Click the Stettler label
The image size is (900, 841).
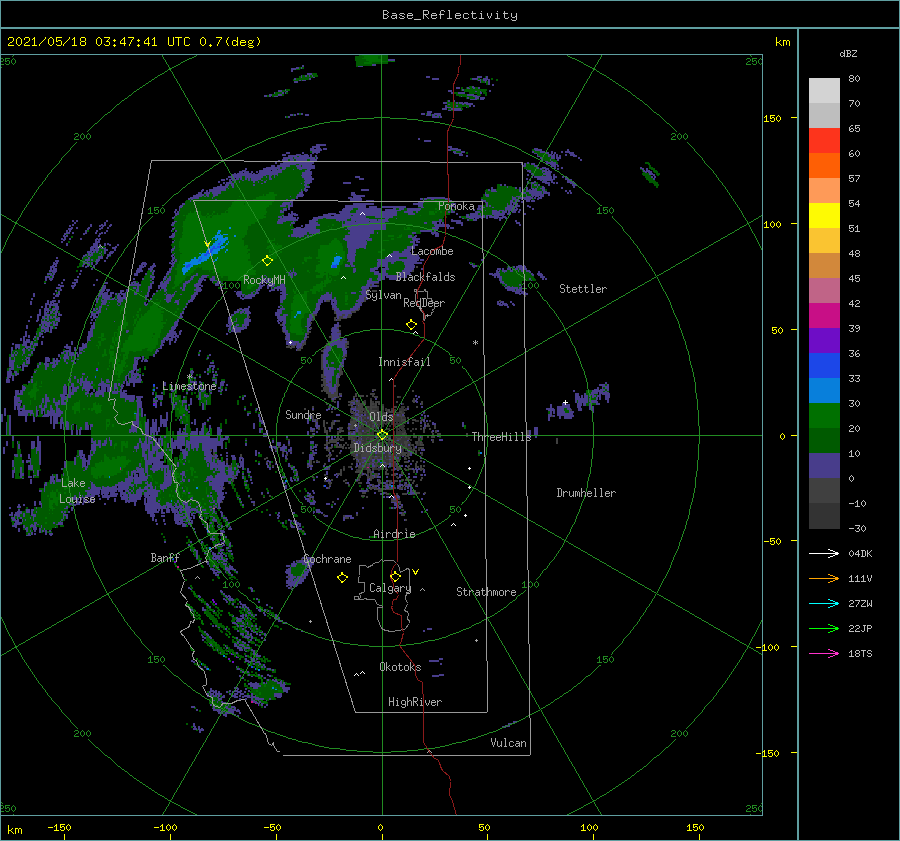click(x=583, y=289)
